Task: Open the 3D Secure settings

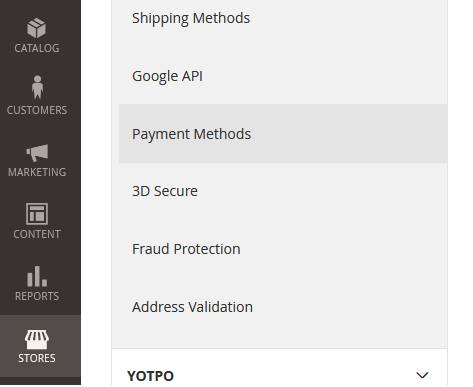Action: (283, 191)
